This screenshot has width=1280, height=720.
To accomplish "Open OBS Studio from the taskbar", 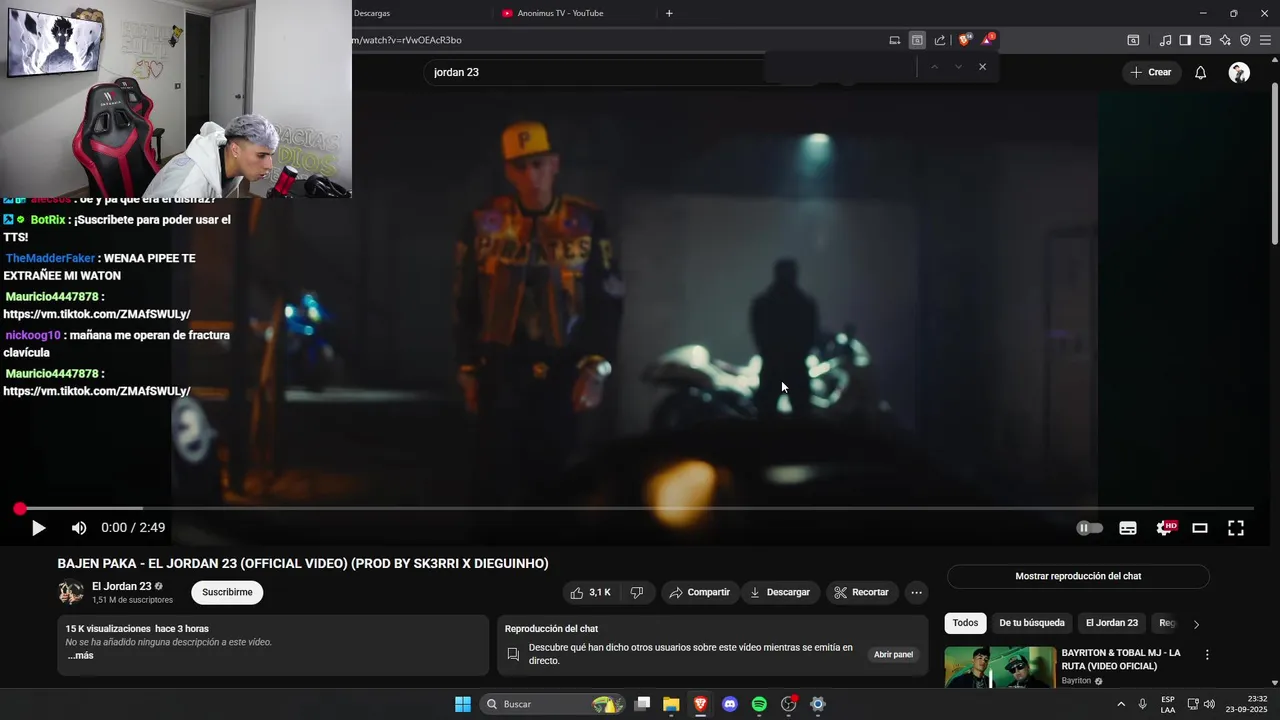I will click(788, 704).
